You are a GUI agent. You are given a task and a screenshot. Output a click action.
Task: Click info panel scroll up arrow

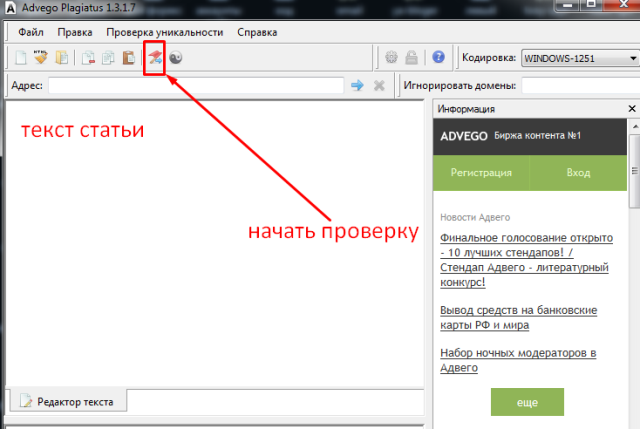click(635, 127)
